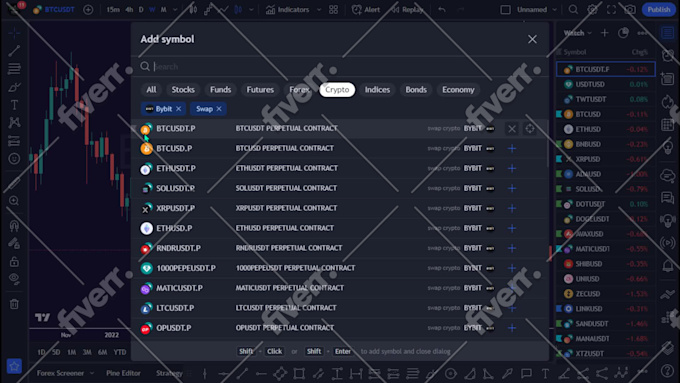Remove the Swap filter chip
This screenshot has width=680, height=383.
tap(219, 109)
